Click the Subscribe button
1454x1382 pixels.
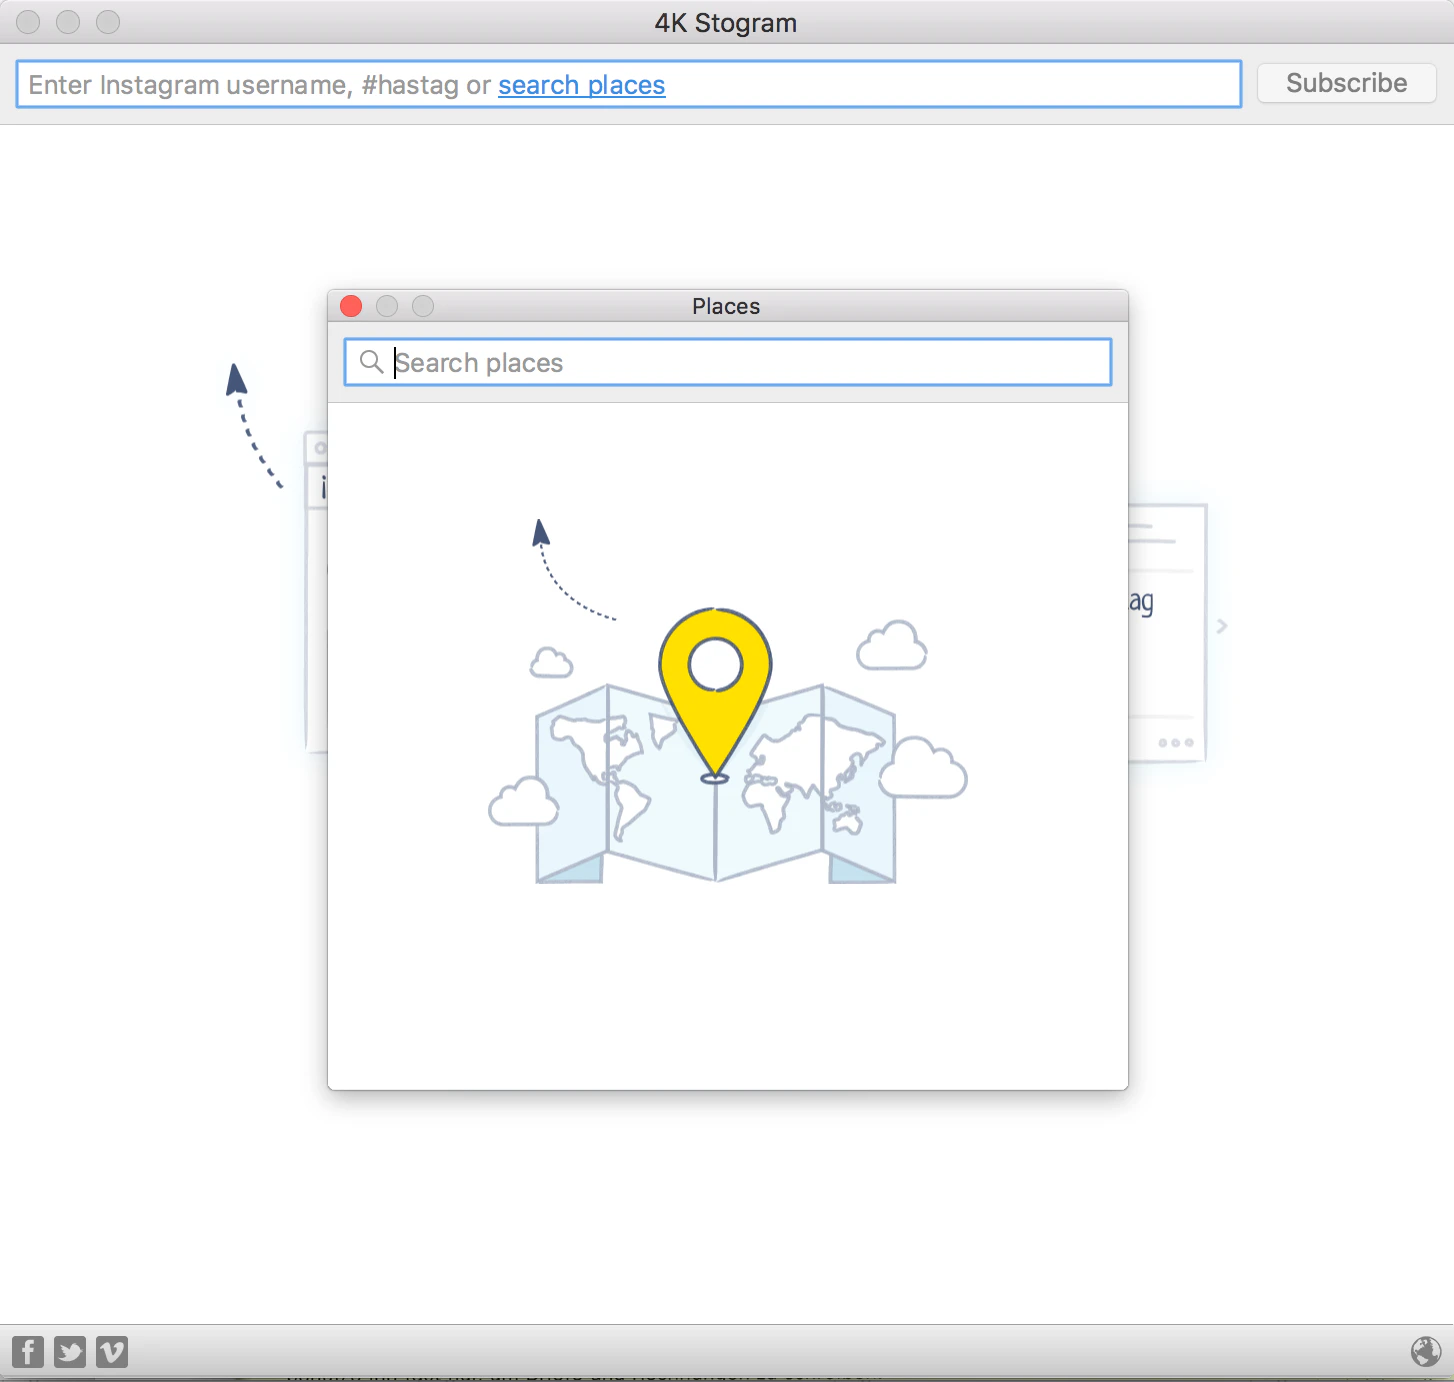(1346, 83)
